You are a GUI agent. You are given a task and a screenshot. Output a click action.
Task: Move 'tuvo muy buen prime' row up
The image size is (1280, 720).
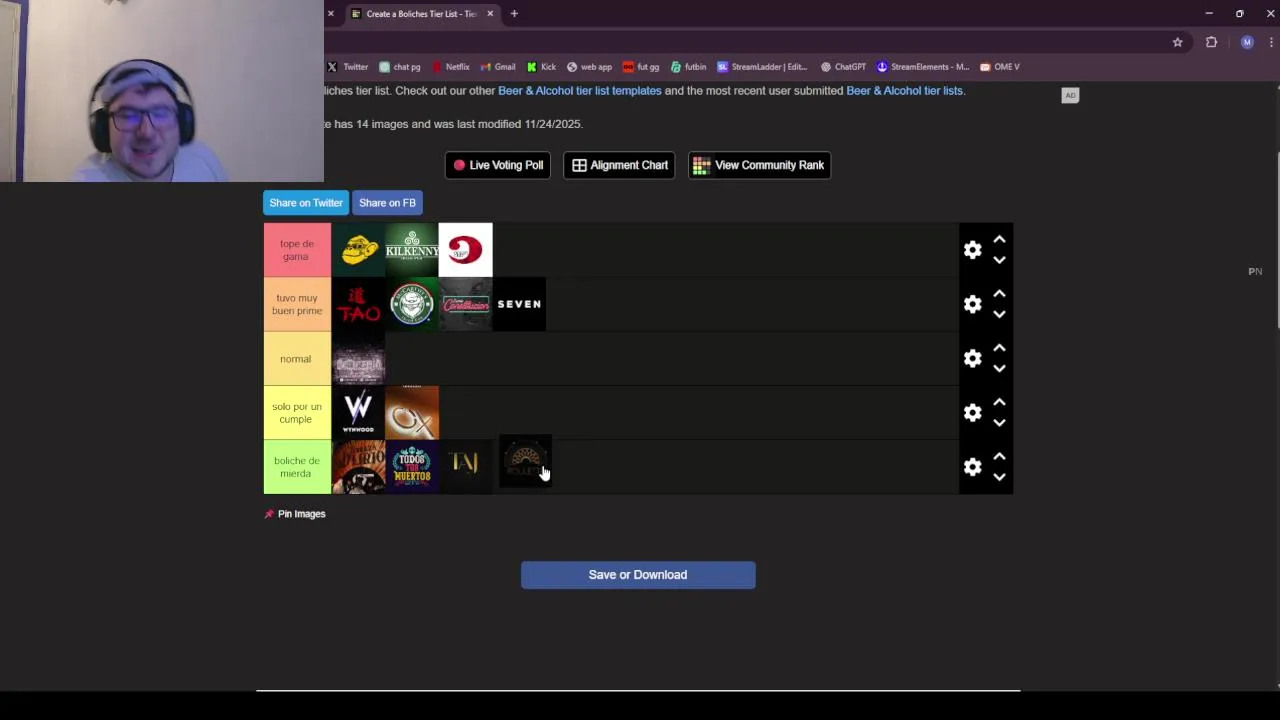tap(999, 294)
